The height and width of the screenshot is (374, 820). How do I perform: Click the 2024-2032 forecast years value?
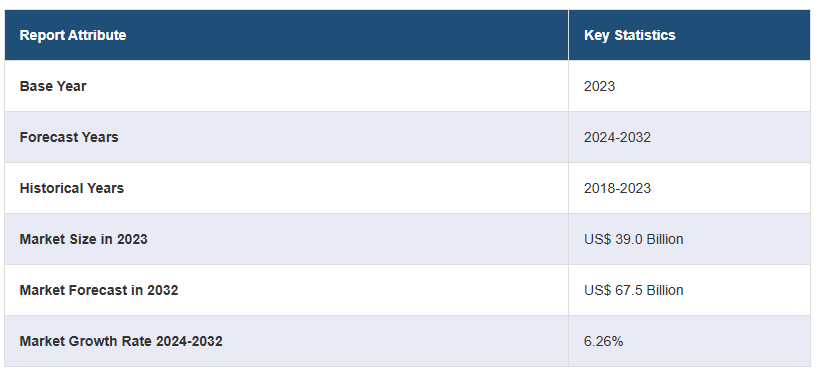617,137
